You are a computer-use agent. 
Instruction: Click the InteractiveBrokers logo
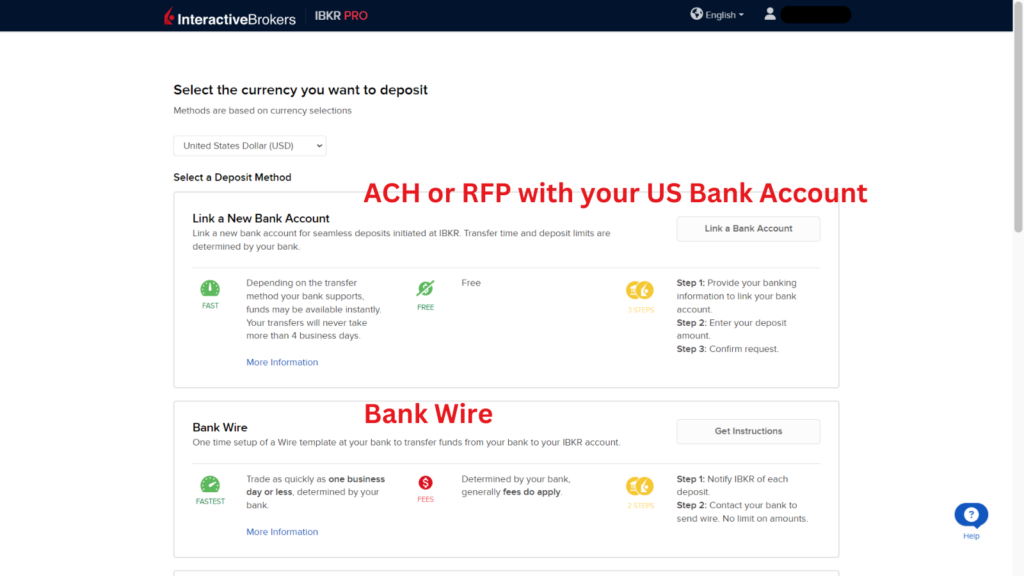click(228, 15)
